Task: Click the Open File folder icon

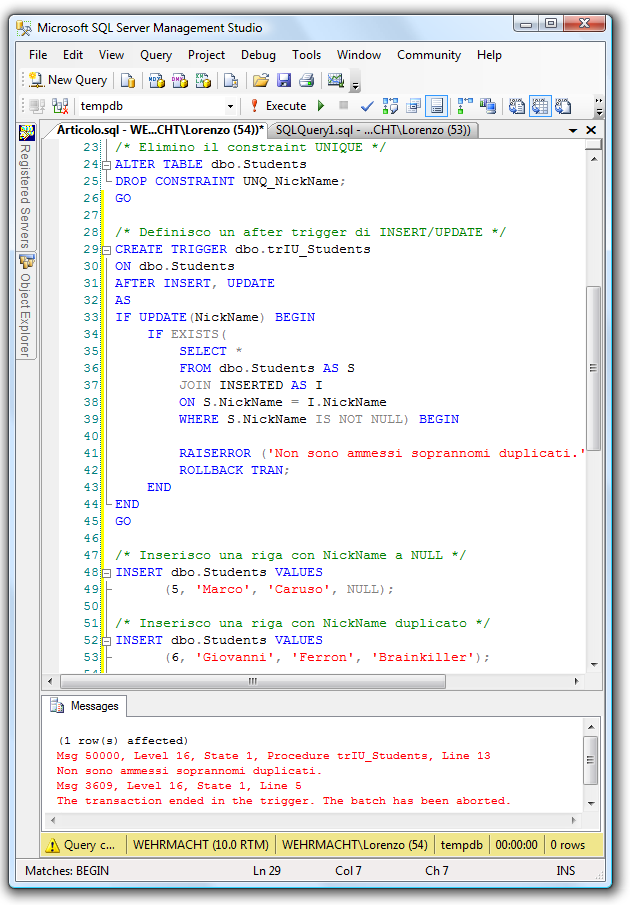Action: 261,80
